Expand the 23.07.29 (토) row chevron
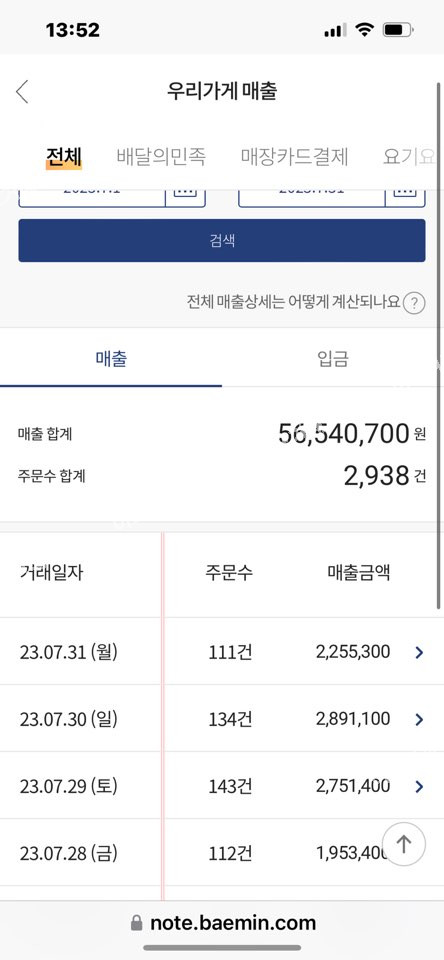 [419, 787]
